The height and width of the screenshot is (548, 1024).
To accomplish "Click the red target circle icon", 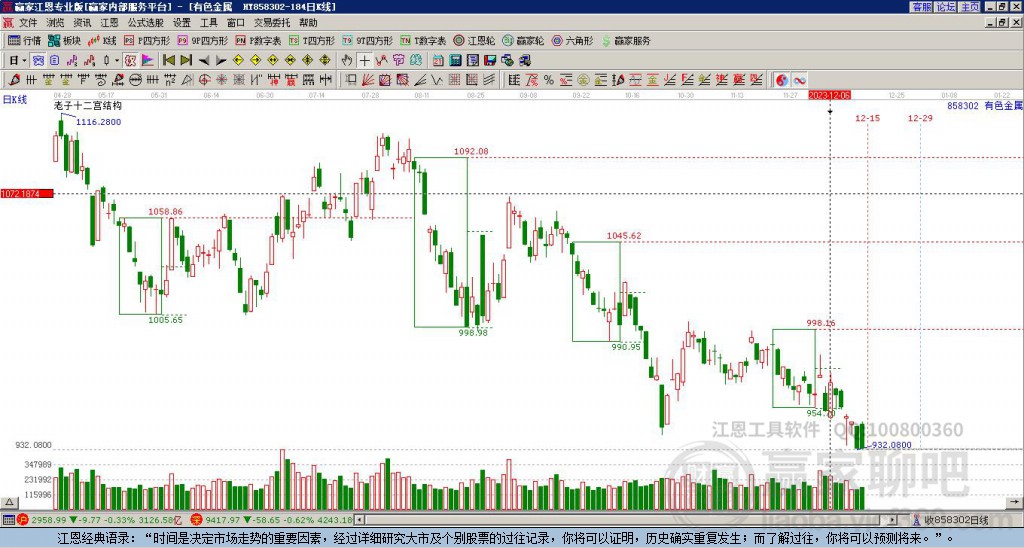I will [204, 80].
